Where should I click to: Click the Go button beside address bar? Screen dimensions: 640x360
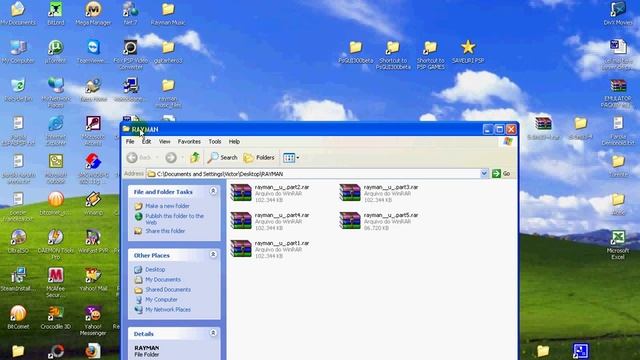pos(502,173)
